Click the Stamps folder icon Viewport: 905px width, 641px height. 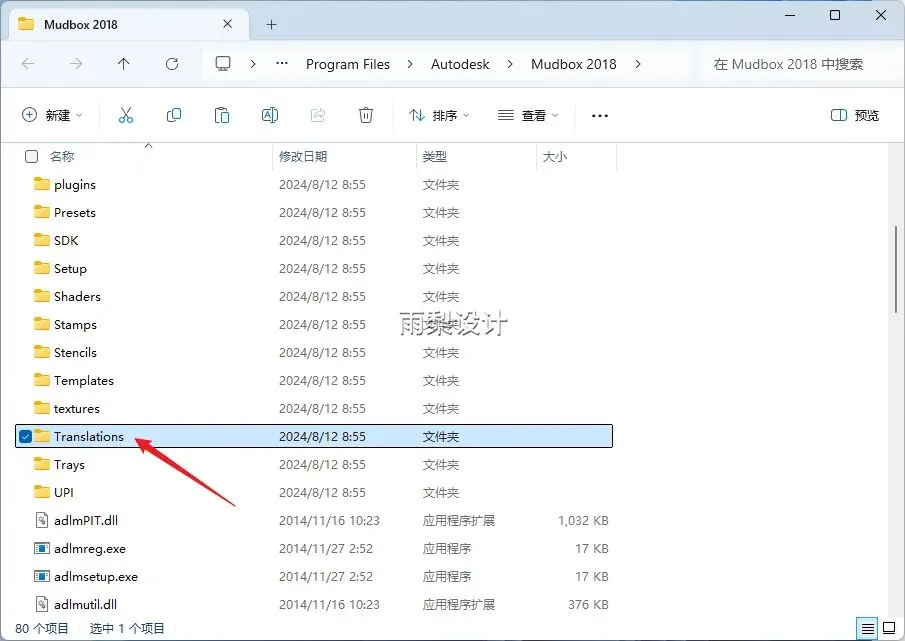(x=42, y=324)
